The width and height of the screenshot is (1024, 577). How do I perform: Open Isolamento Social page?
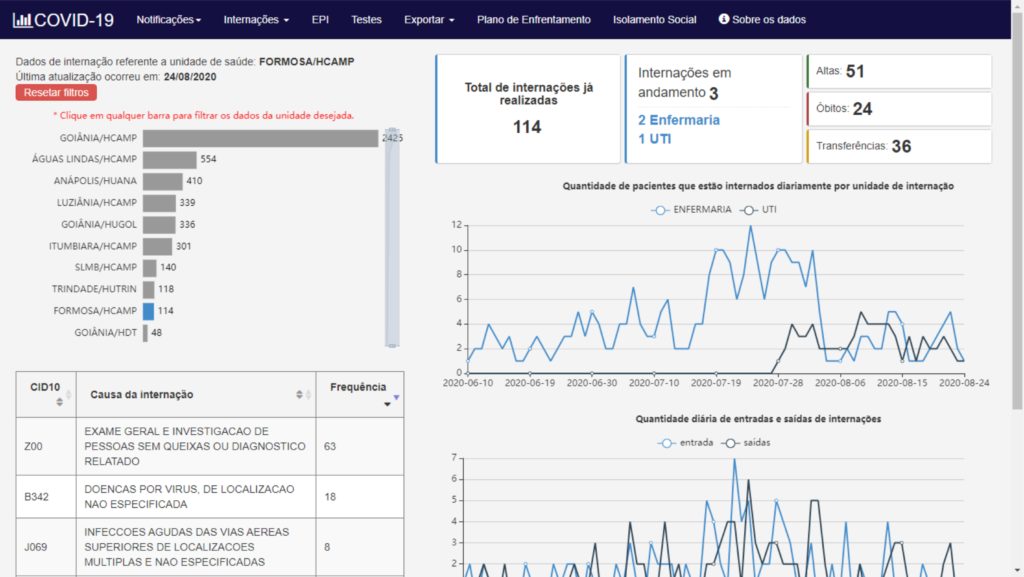click(654, 20)
